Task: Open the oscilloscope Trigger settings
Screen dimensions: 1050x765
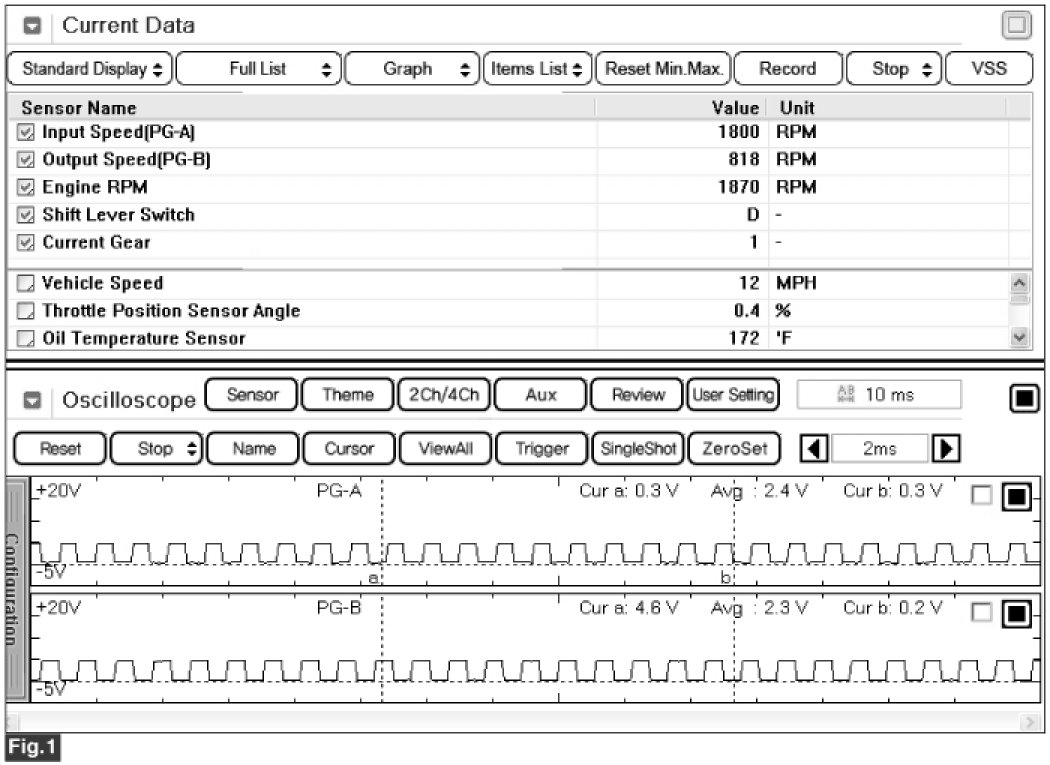Action: (x=541, y=449)
